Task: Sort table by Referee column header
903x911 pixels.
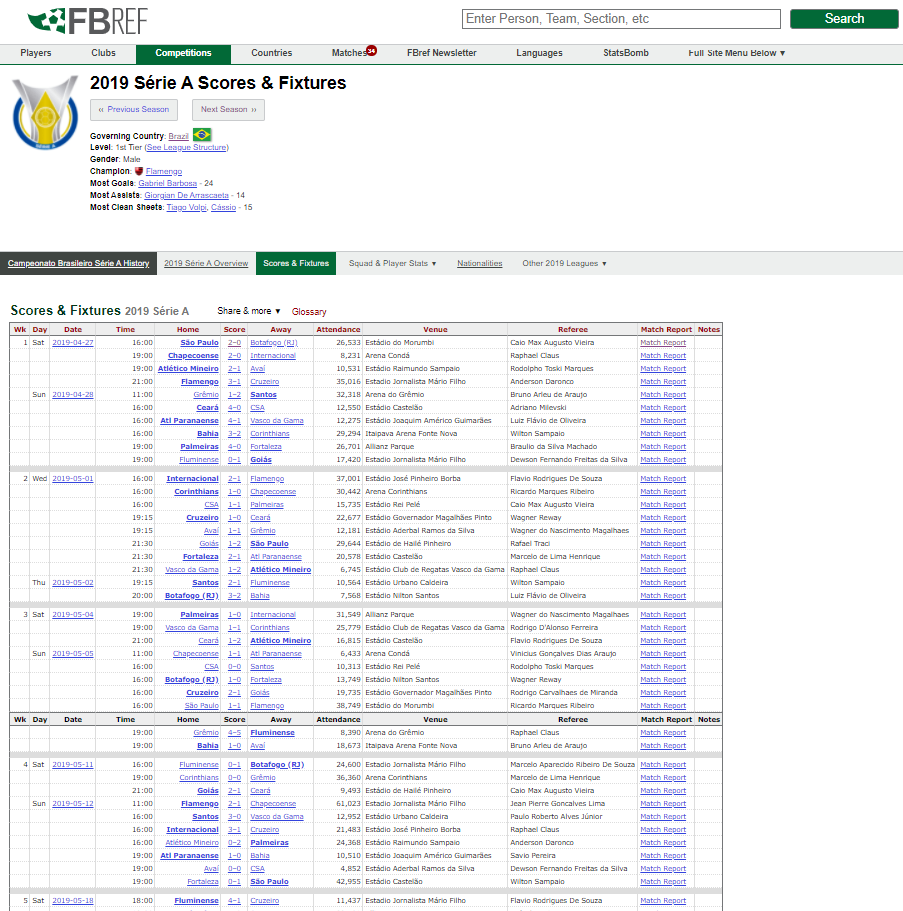Action: [573, 329]
